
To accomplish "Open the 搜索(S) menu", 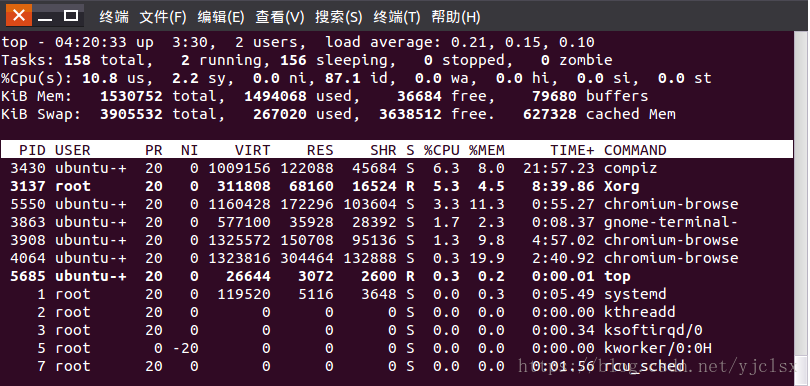I will coord(339,17).
